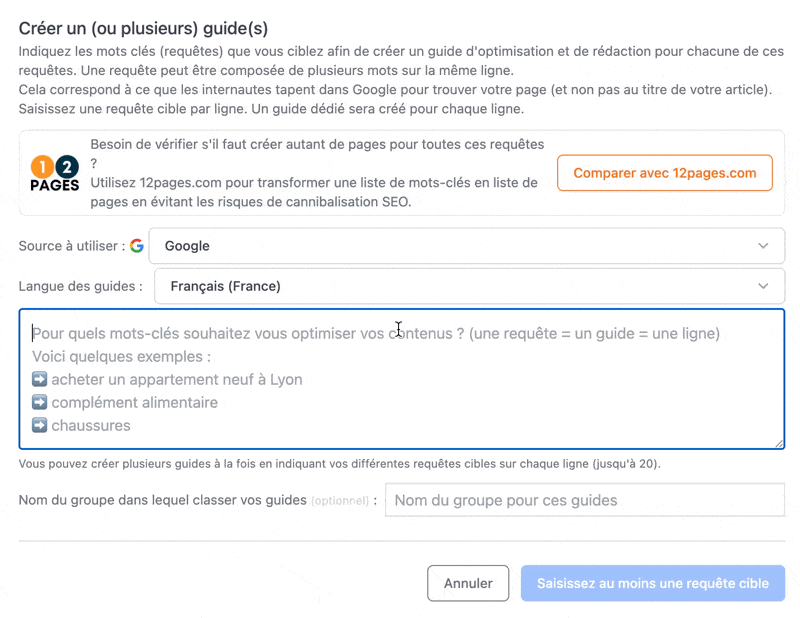800x618 pixels.
Task: Expand source list via its chevron arrow
Action: point(764,246)
